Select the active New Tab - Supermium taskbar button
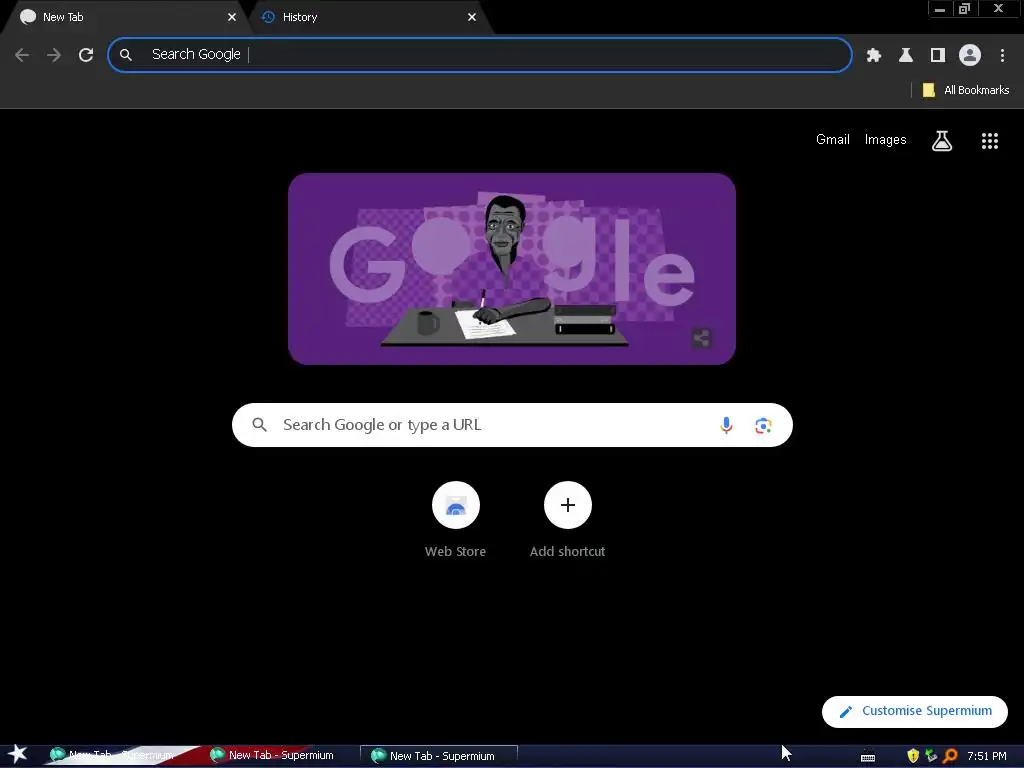This screenshot has height=768, width=1024. coord(439,756)
